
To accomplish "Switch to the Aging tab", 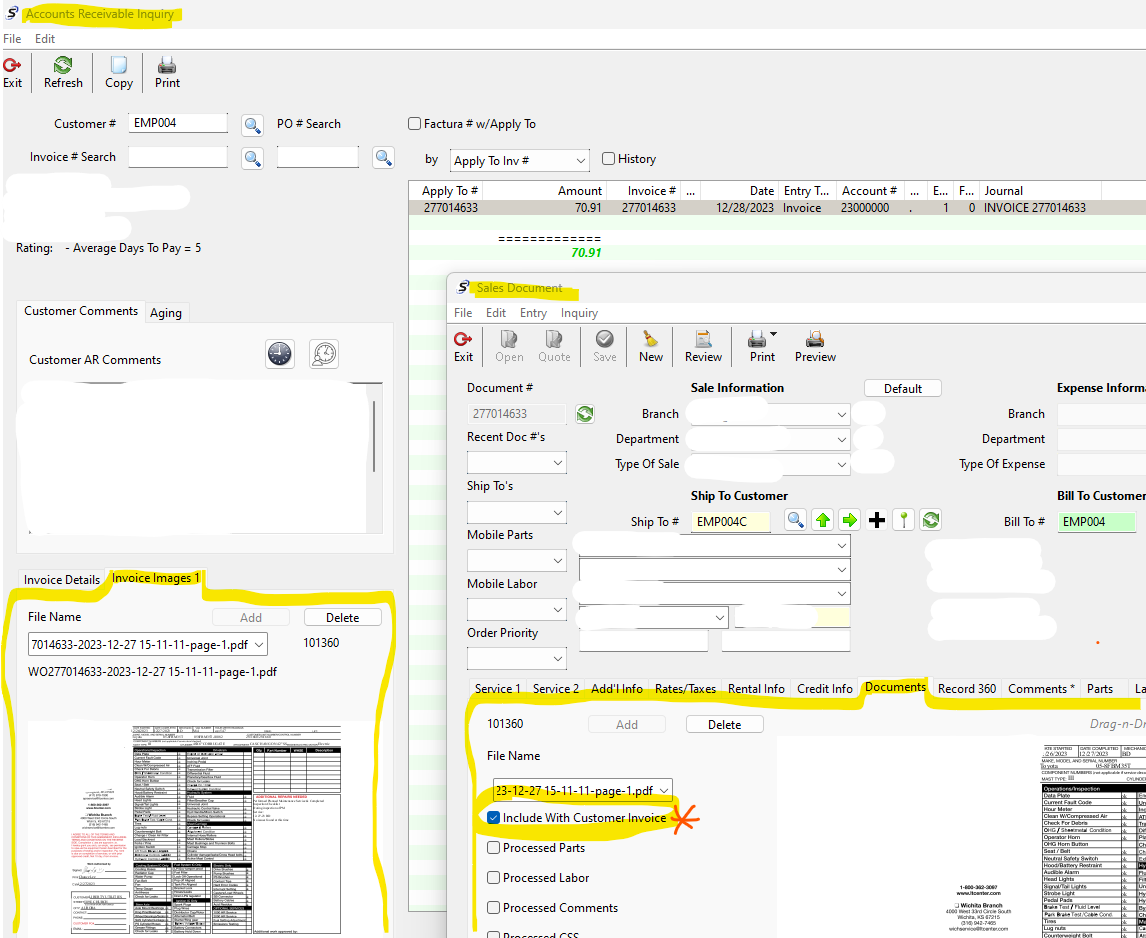I will point(166,313).
